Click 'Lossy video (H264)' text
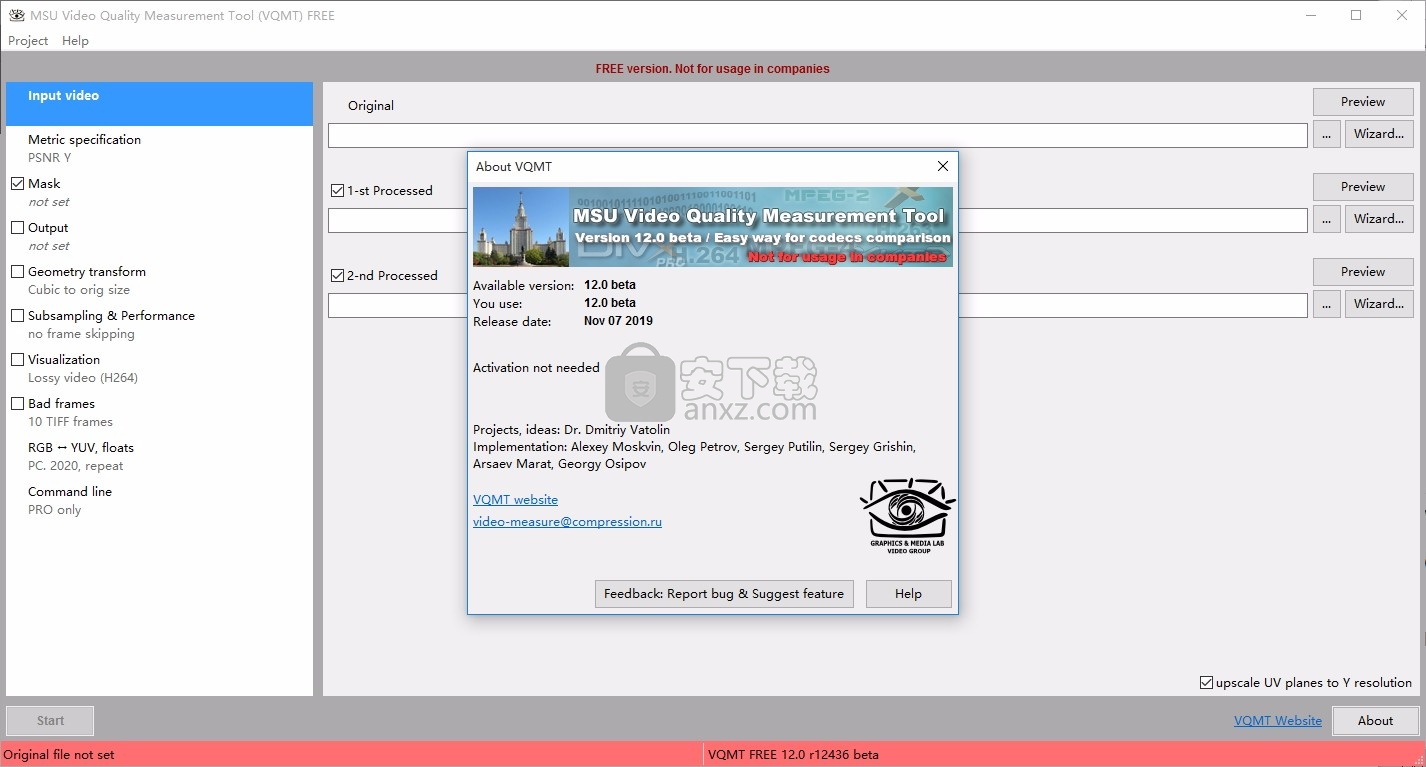1426x767 pixels. click(x=83, y=378)
